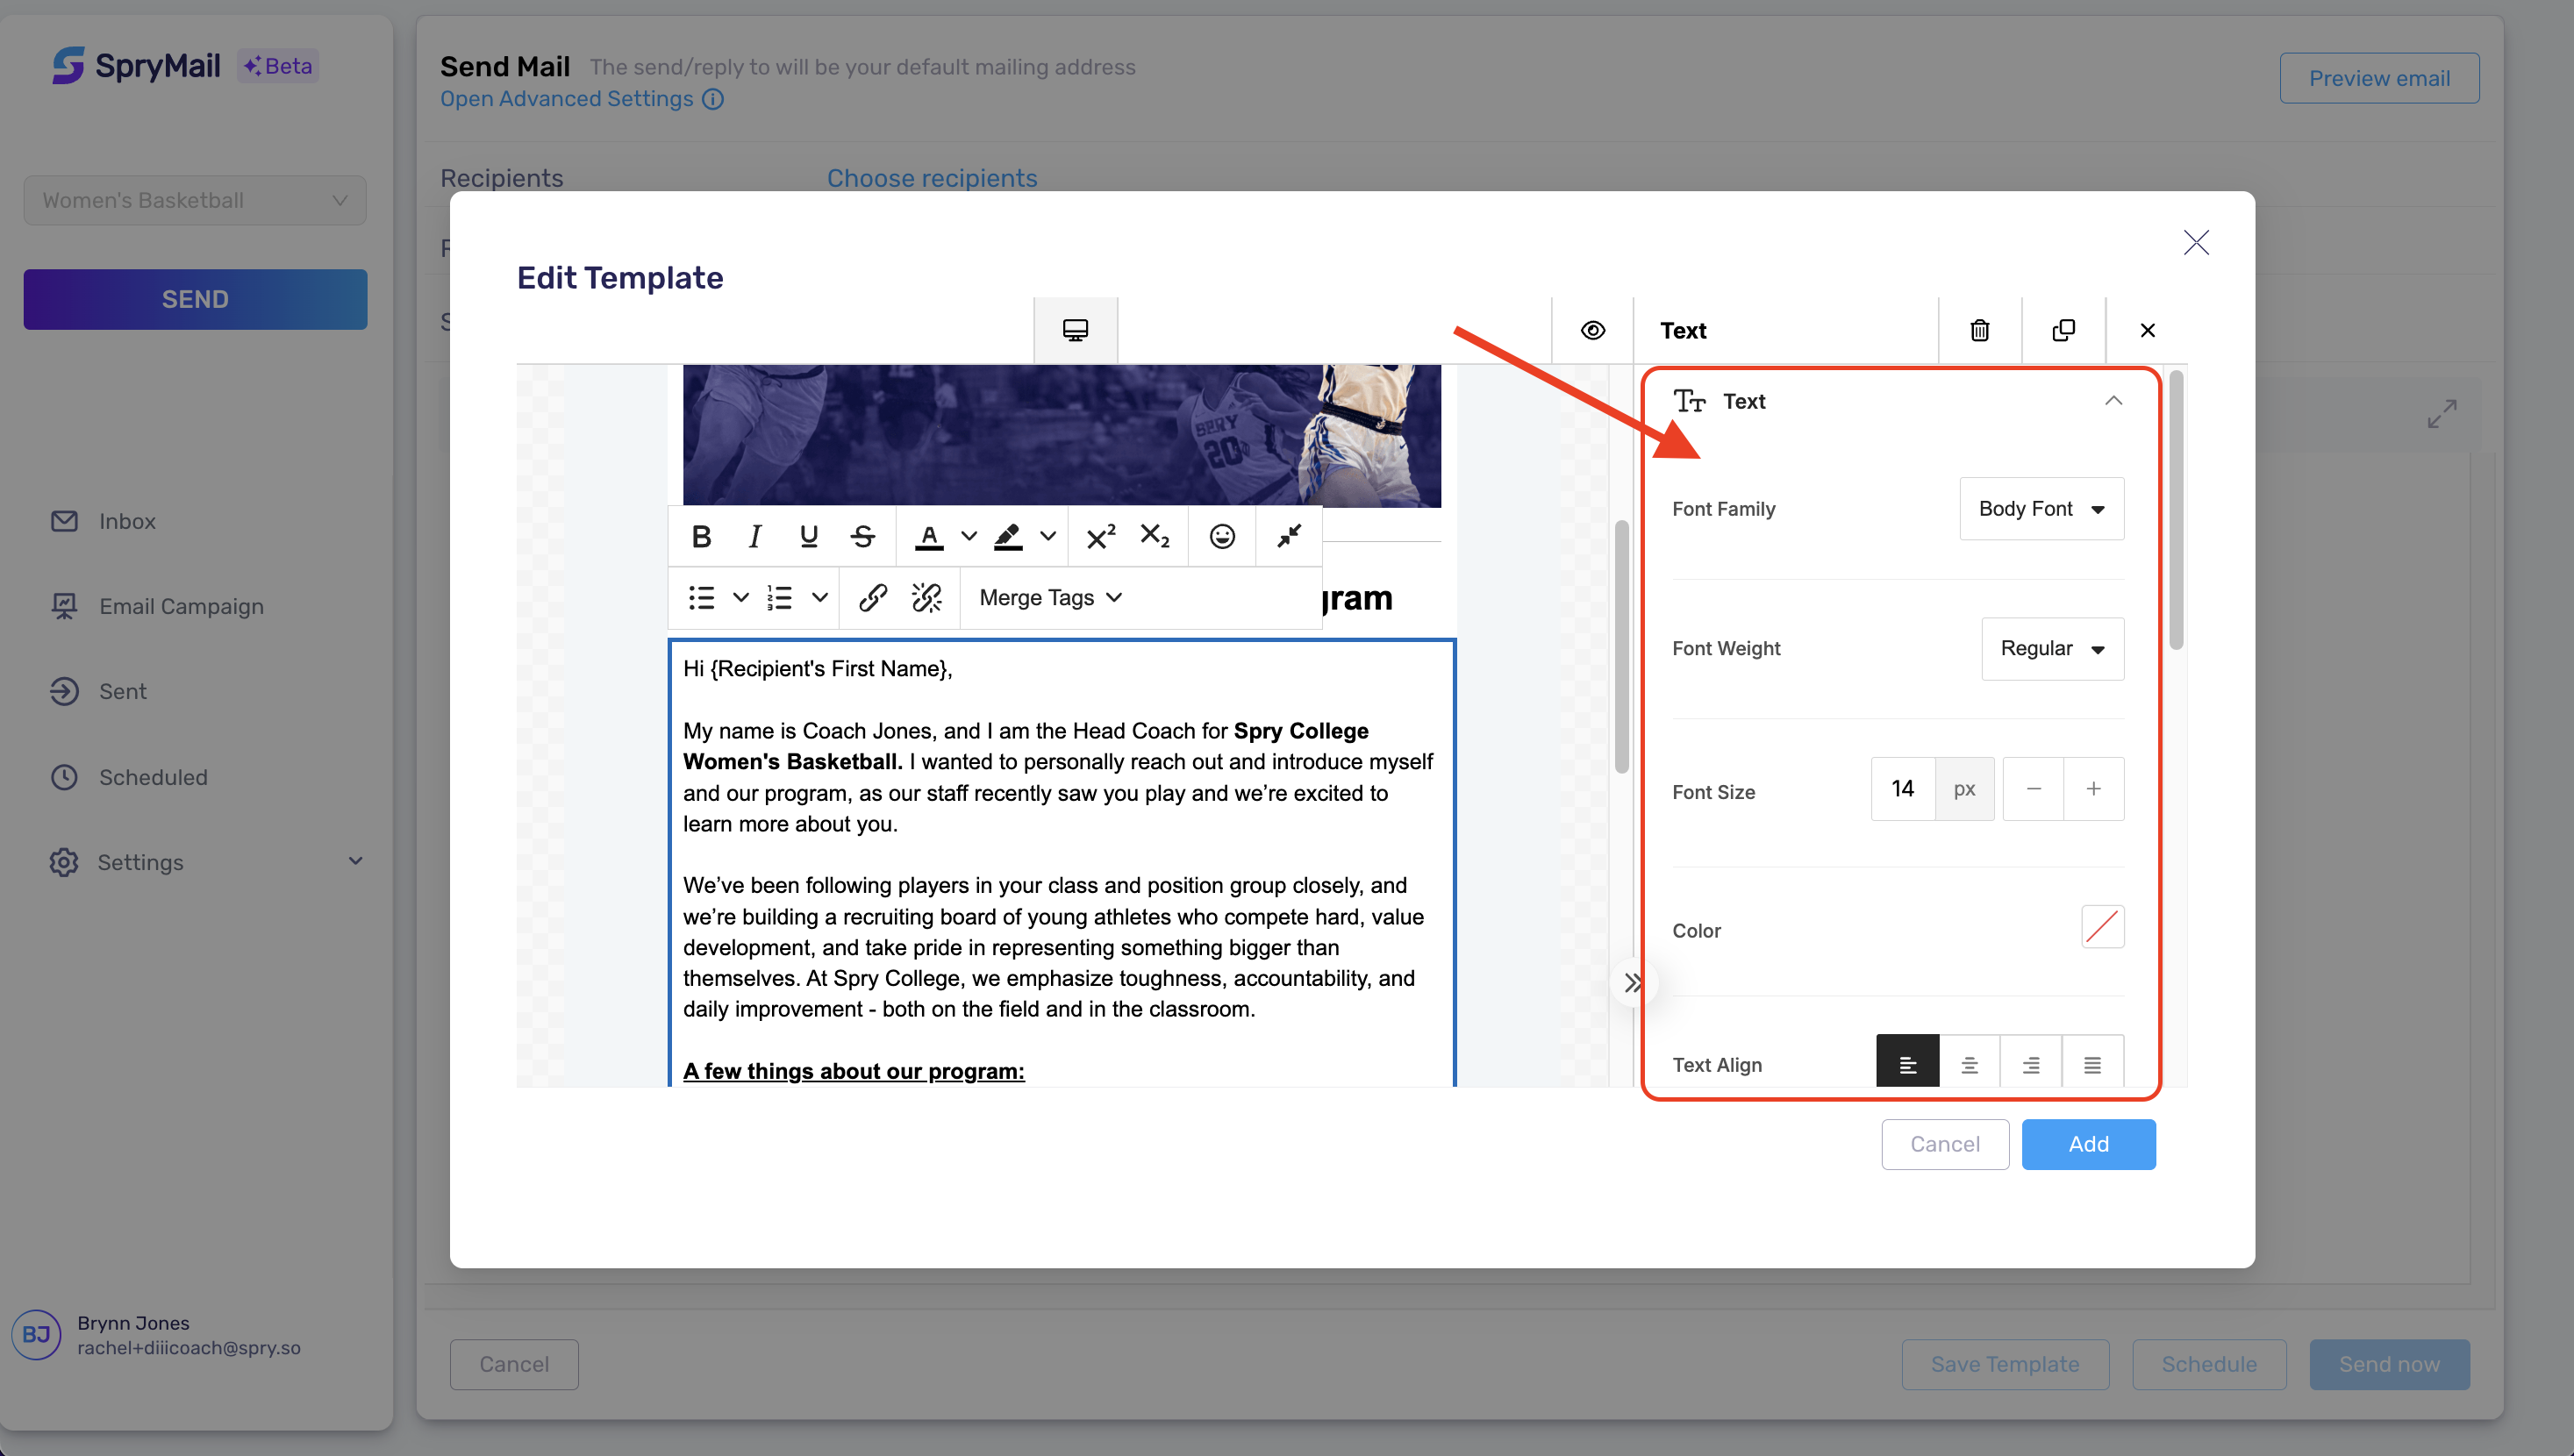The image size is (2574, 1456).
Task: Click the info icon beside Advanced Settings
Action: (x=713, y=99)
